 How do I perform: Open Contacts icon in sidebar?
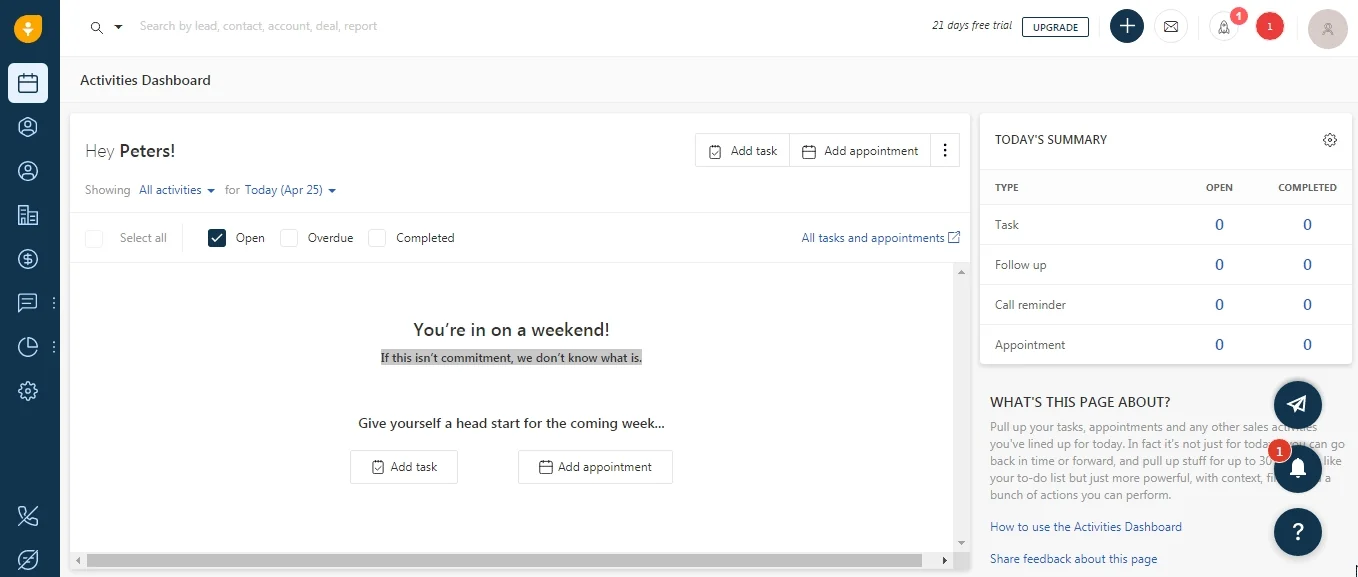click(x=28, y=171)
